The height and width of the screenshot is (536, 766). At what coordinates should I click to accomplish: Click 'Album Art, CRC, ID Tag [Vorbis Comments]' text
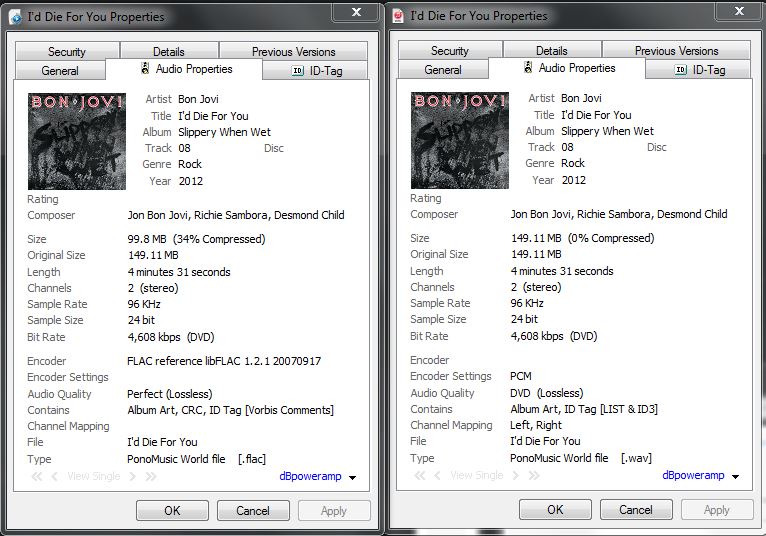(231, 410)
